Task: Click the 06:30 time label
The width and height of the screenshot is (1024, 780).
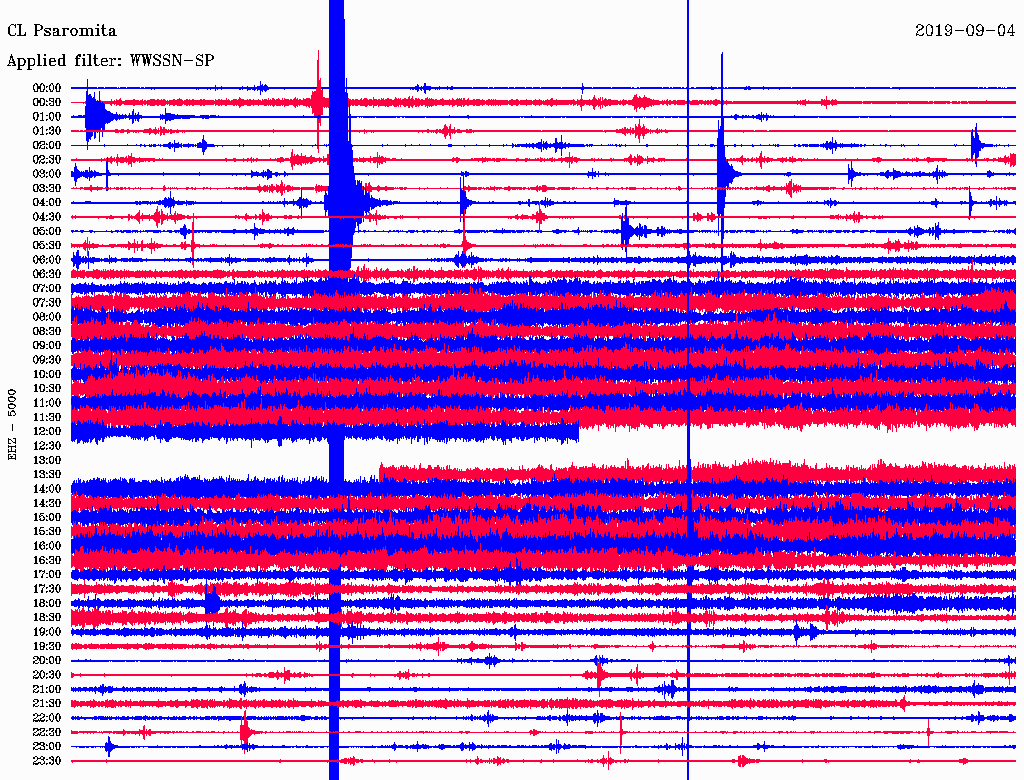Action: 47,274
